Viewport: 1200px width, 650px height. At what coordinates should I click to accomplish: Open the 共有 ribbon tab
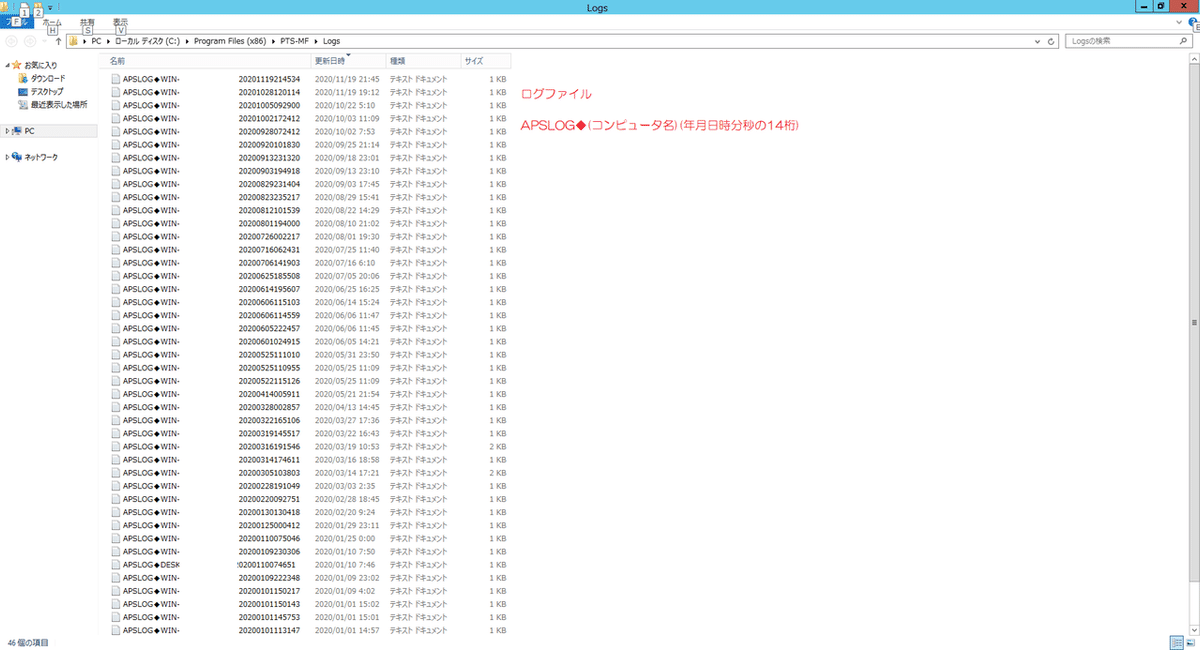[87, 22]
